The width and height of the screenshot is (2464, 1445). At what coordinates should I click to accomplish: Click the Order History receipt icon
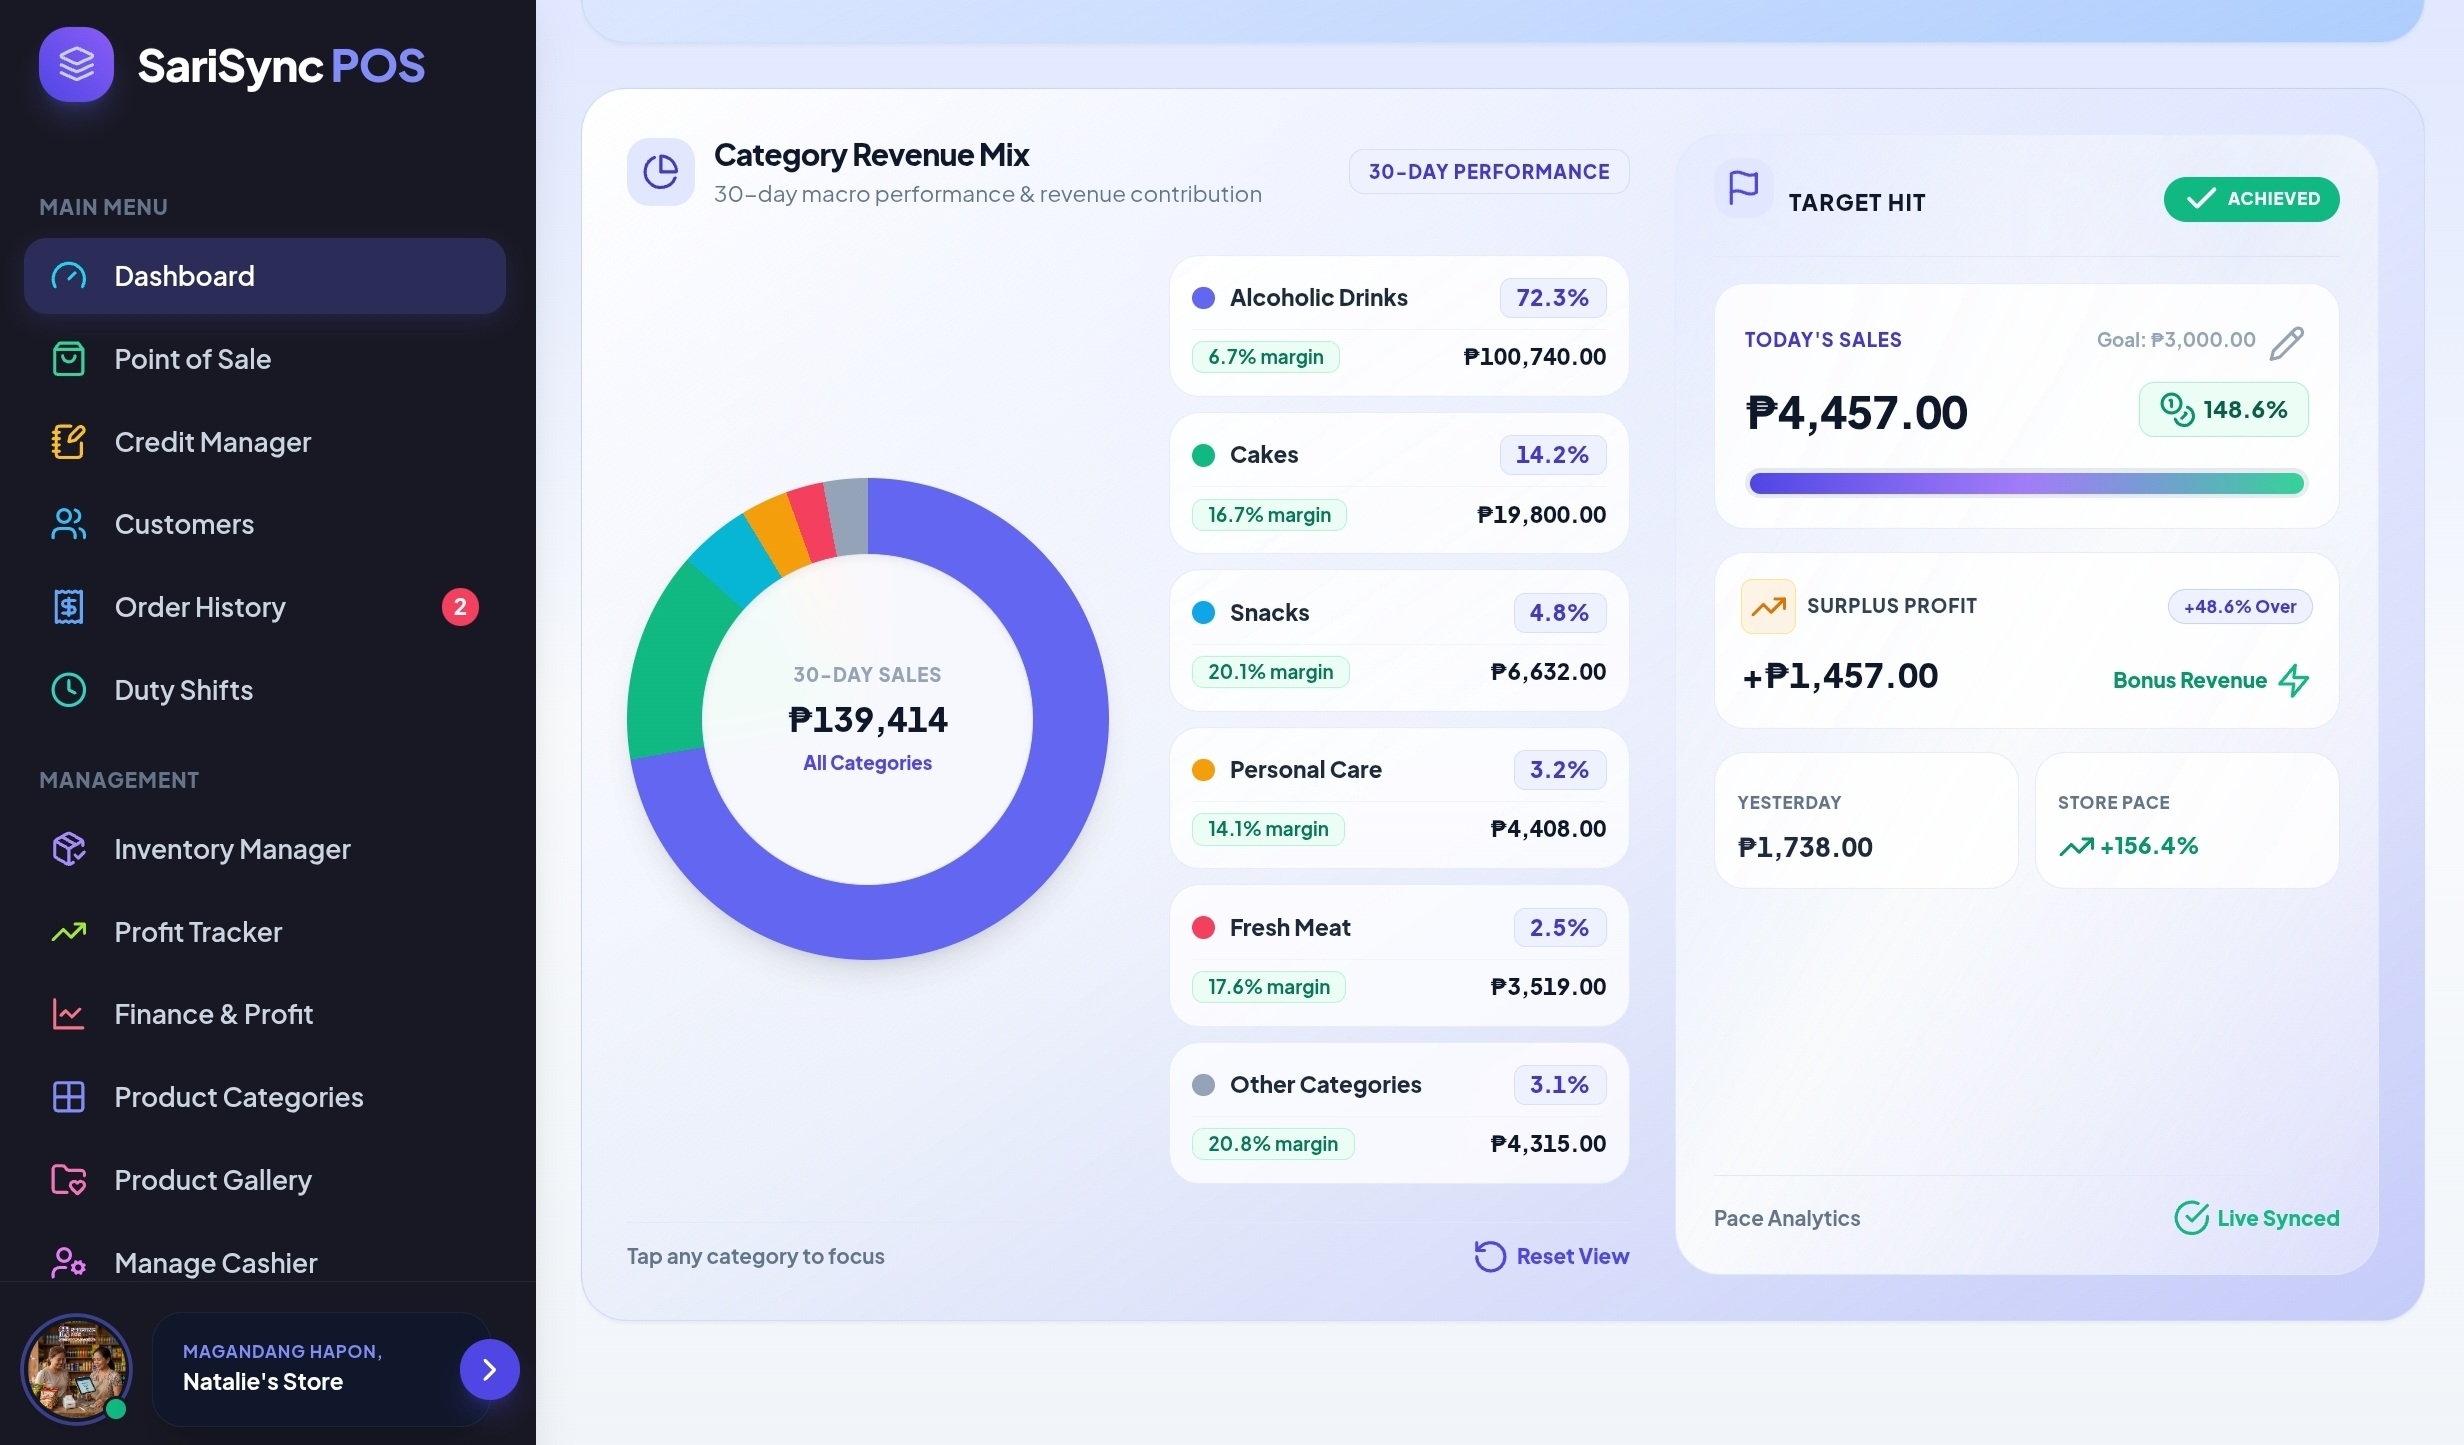coord(69,607)
